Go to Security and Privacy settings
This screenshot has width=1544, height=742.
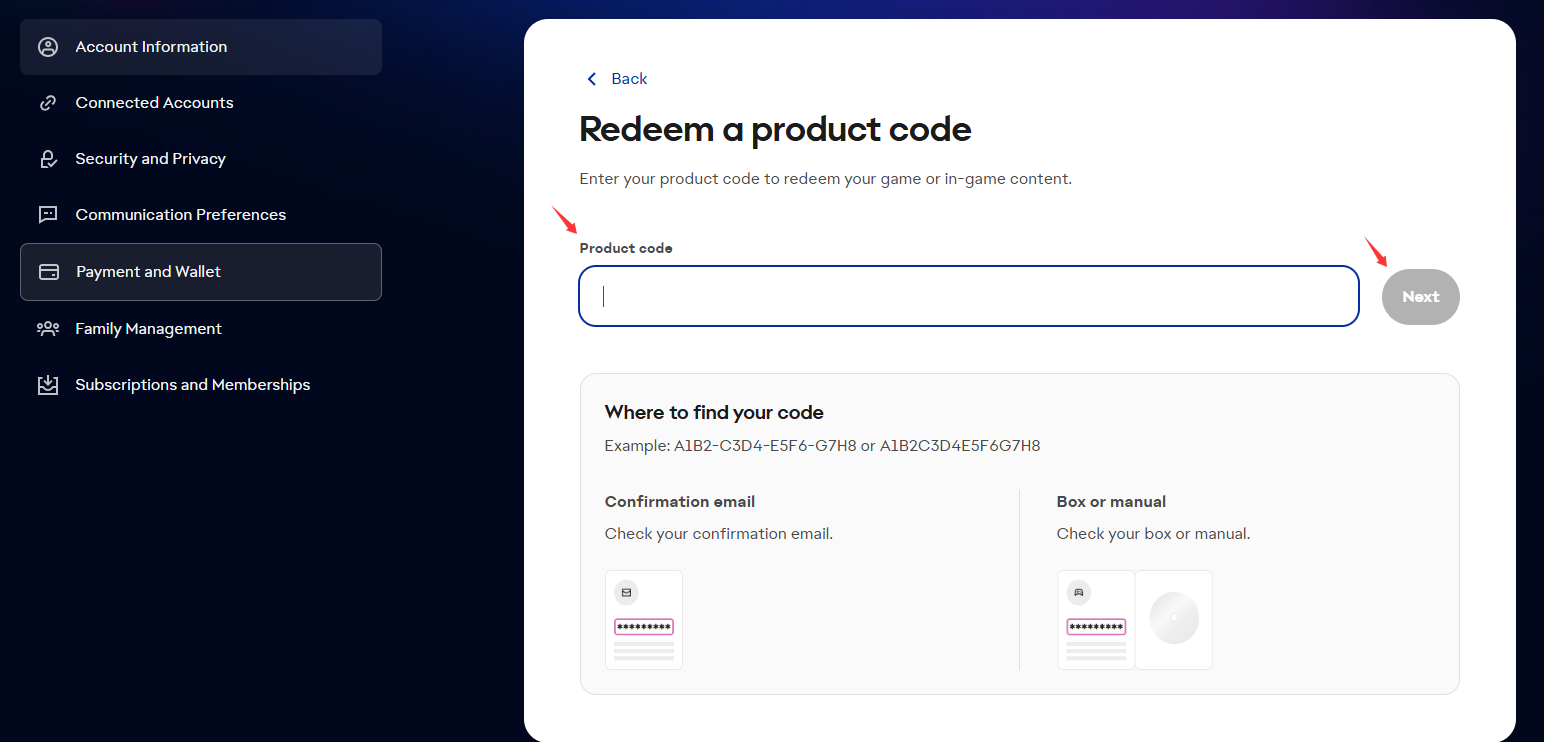click(201, 159)
